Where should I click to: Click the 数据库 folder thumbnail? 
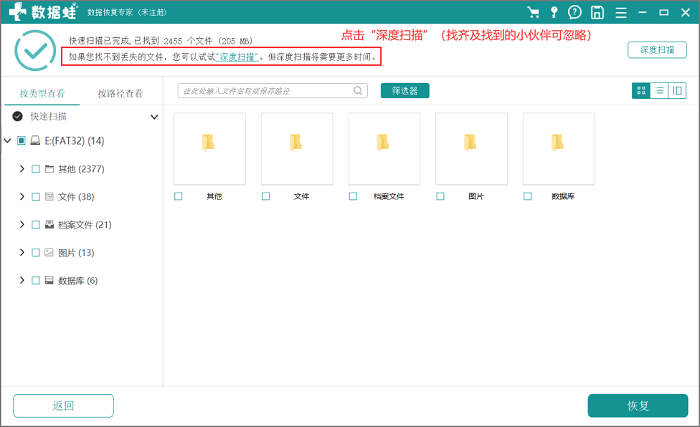point(559,149)
